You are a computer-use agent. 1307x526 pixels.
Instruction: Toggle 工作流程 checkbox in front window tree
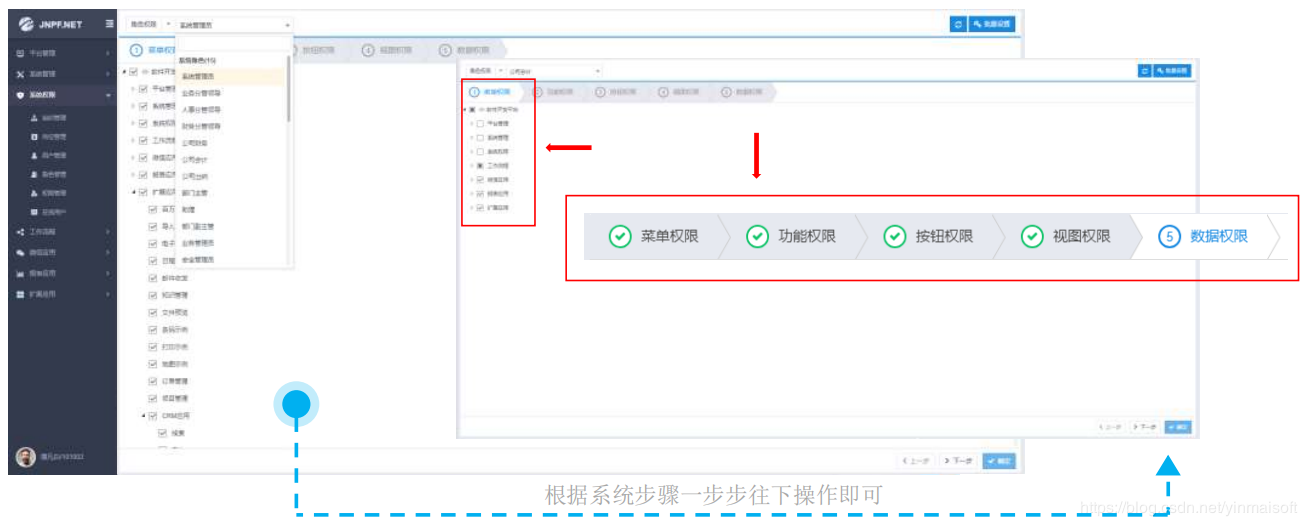tap(480, 165)
